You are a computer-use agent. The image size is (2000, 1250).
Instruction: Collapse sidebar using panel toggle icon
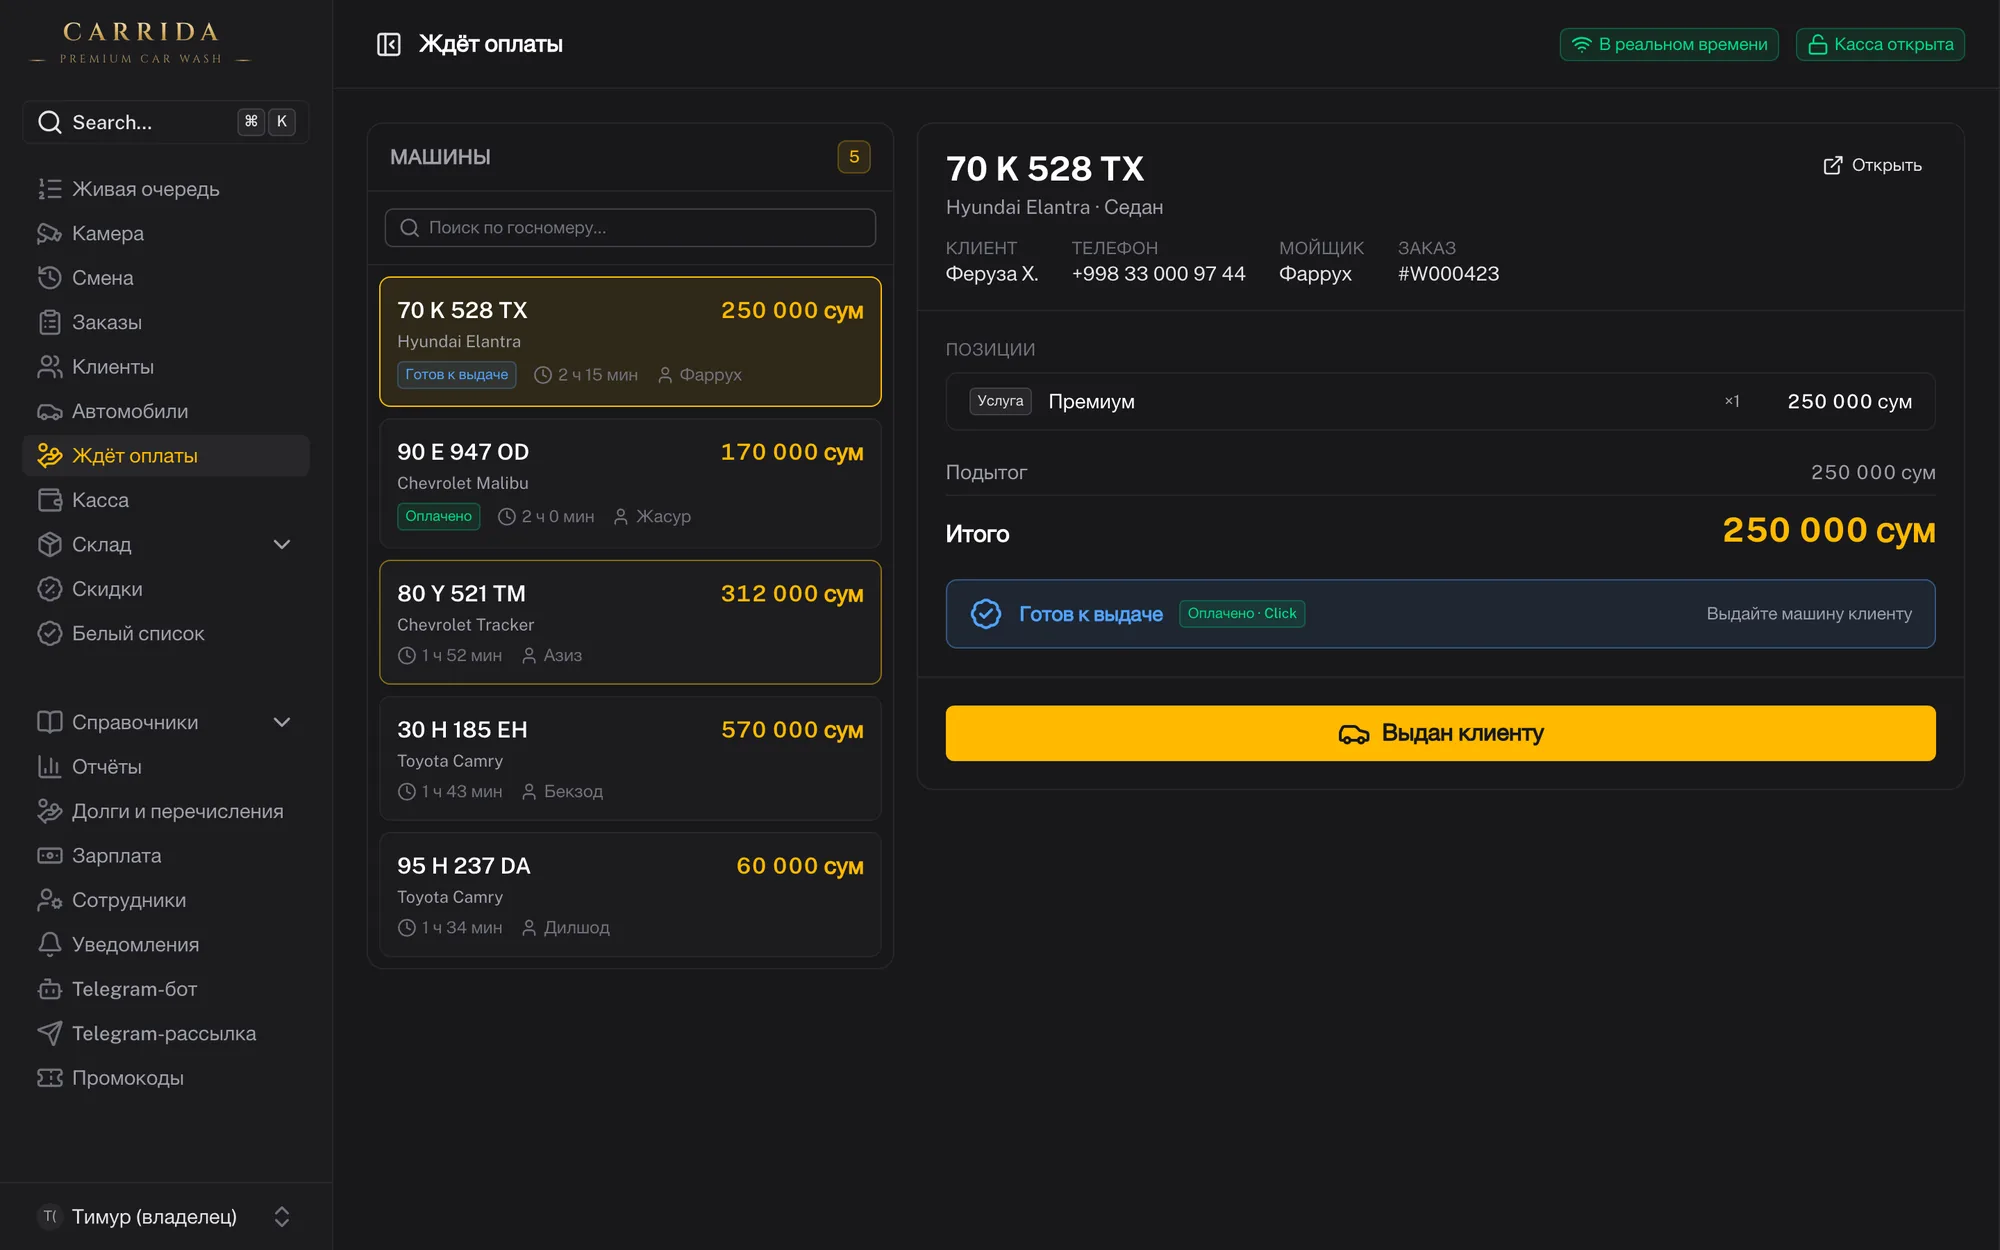(388, 44)
